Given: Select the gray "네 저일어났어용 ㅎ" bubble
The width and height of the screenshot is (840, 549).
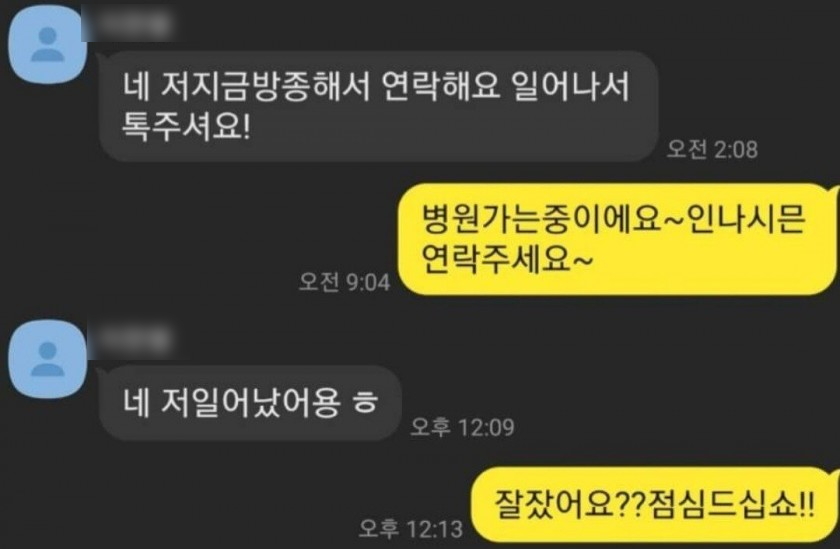Looking at the screenshot, I should point(250,403).
